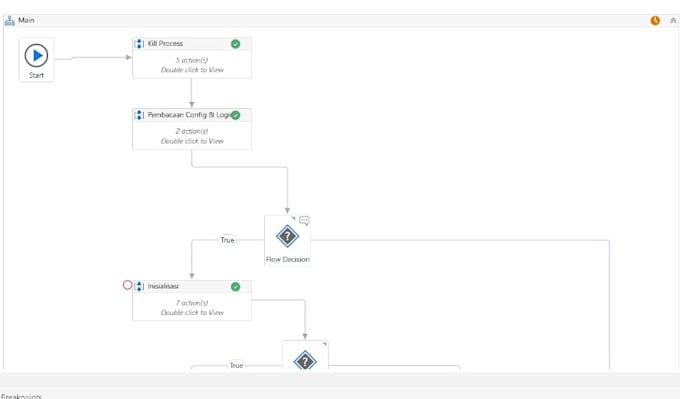Select the Kill Process sequence icon
This screenshot has height=399, width=680.
tap(139, 43)
